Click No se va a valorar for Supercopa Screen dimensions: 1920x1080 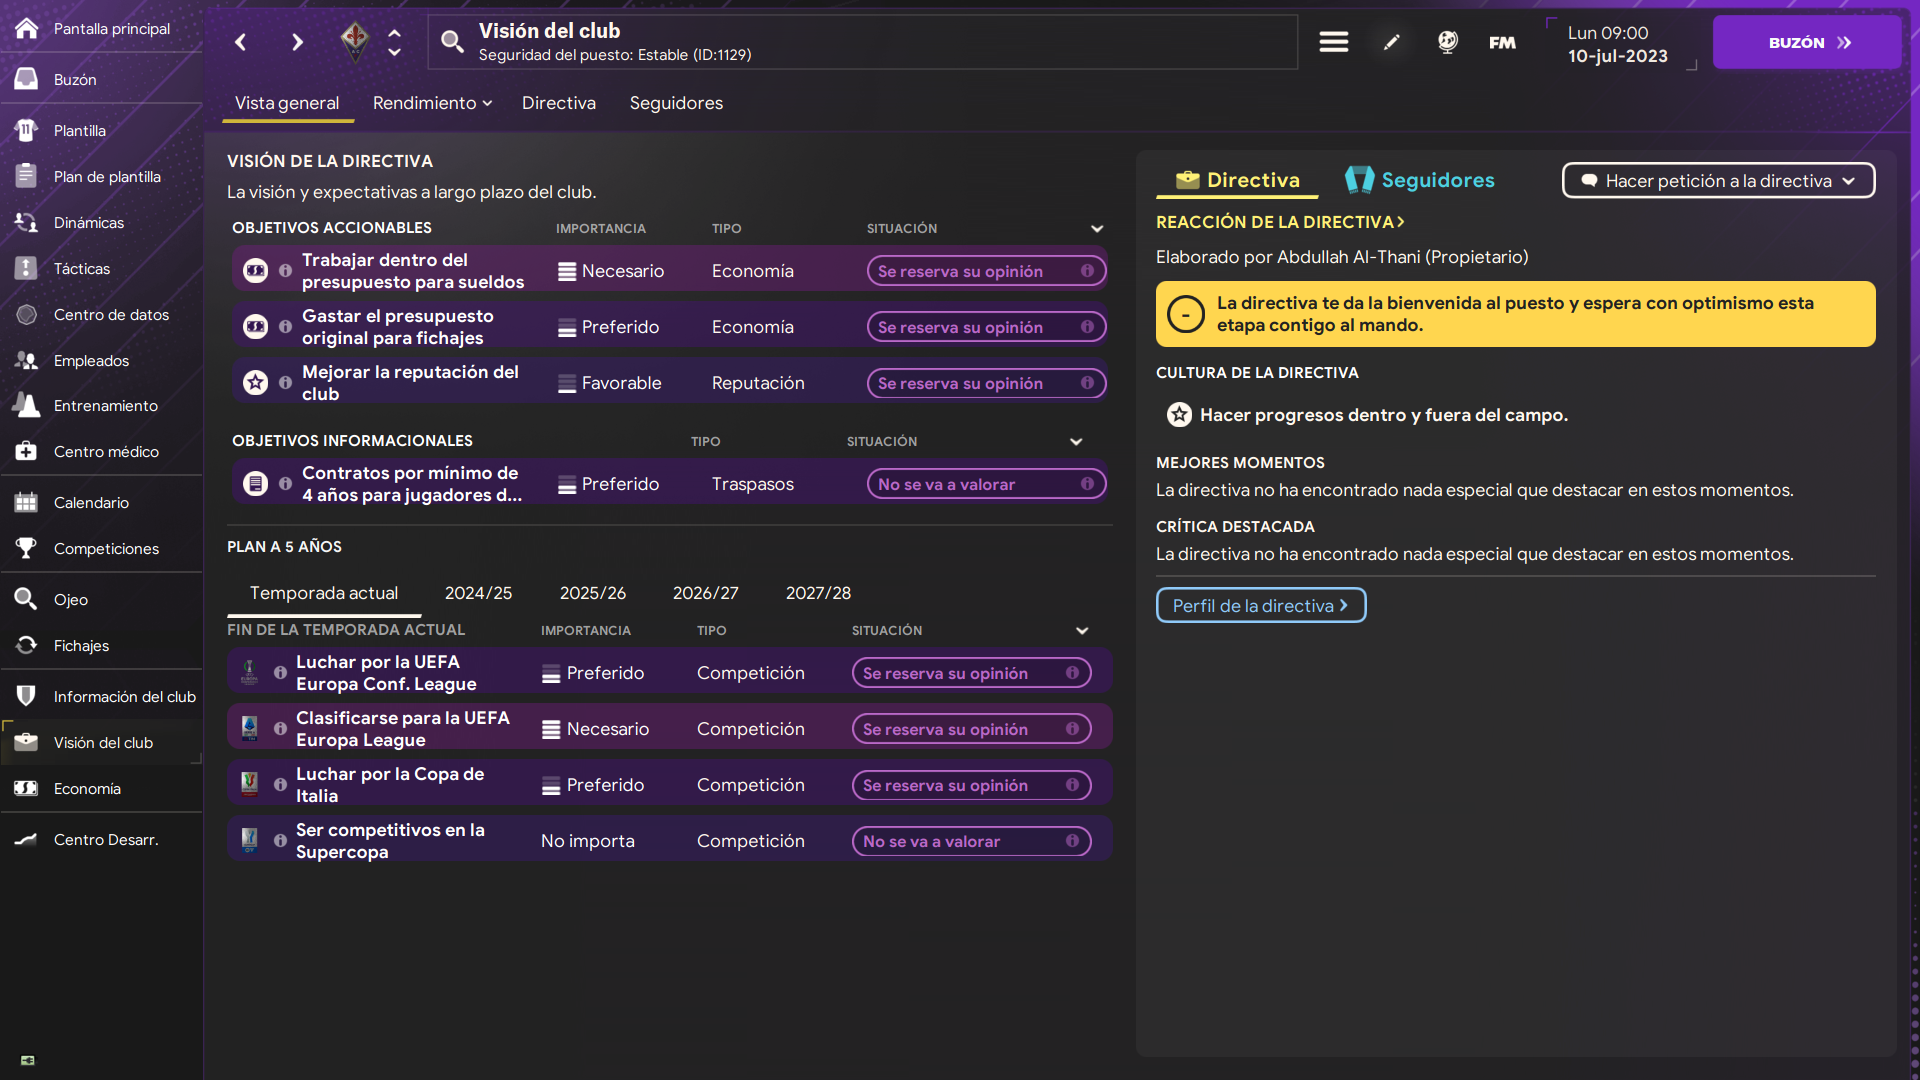point(971,841)
